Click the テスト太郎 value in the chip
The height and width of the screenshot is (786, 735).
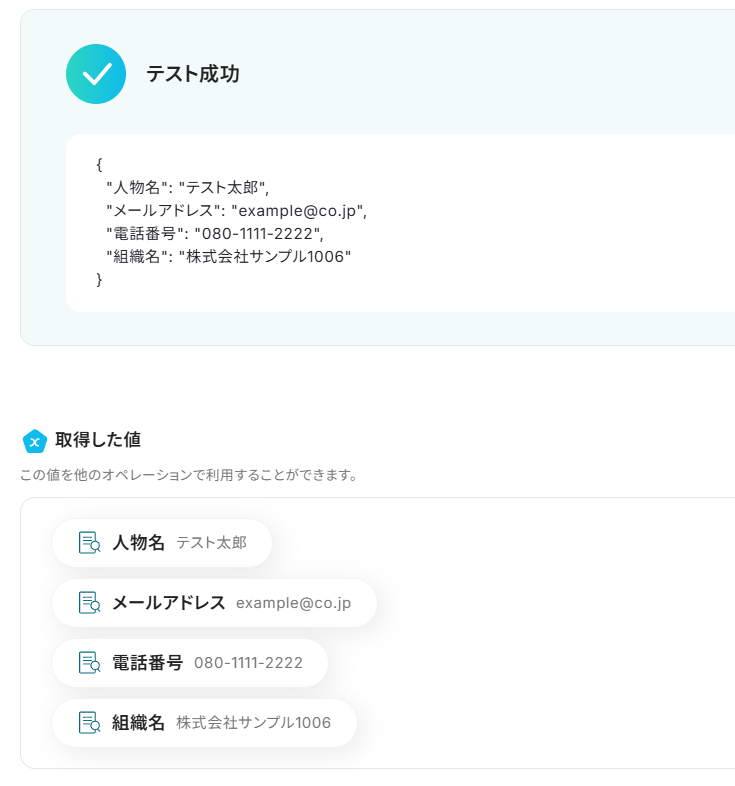[x=211, y=543]
